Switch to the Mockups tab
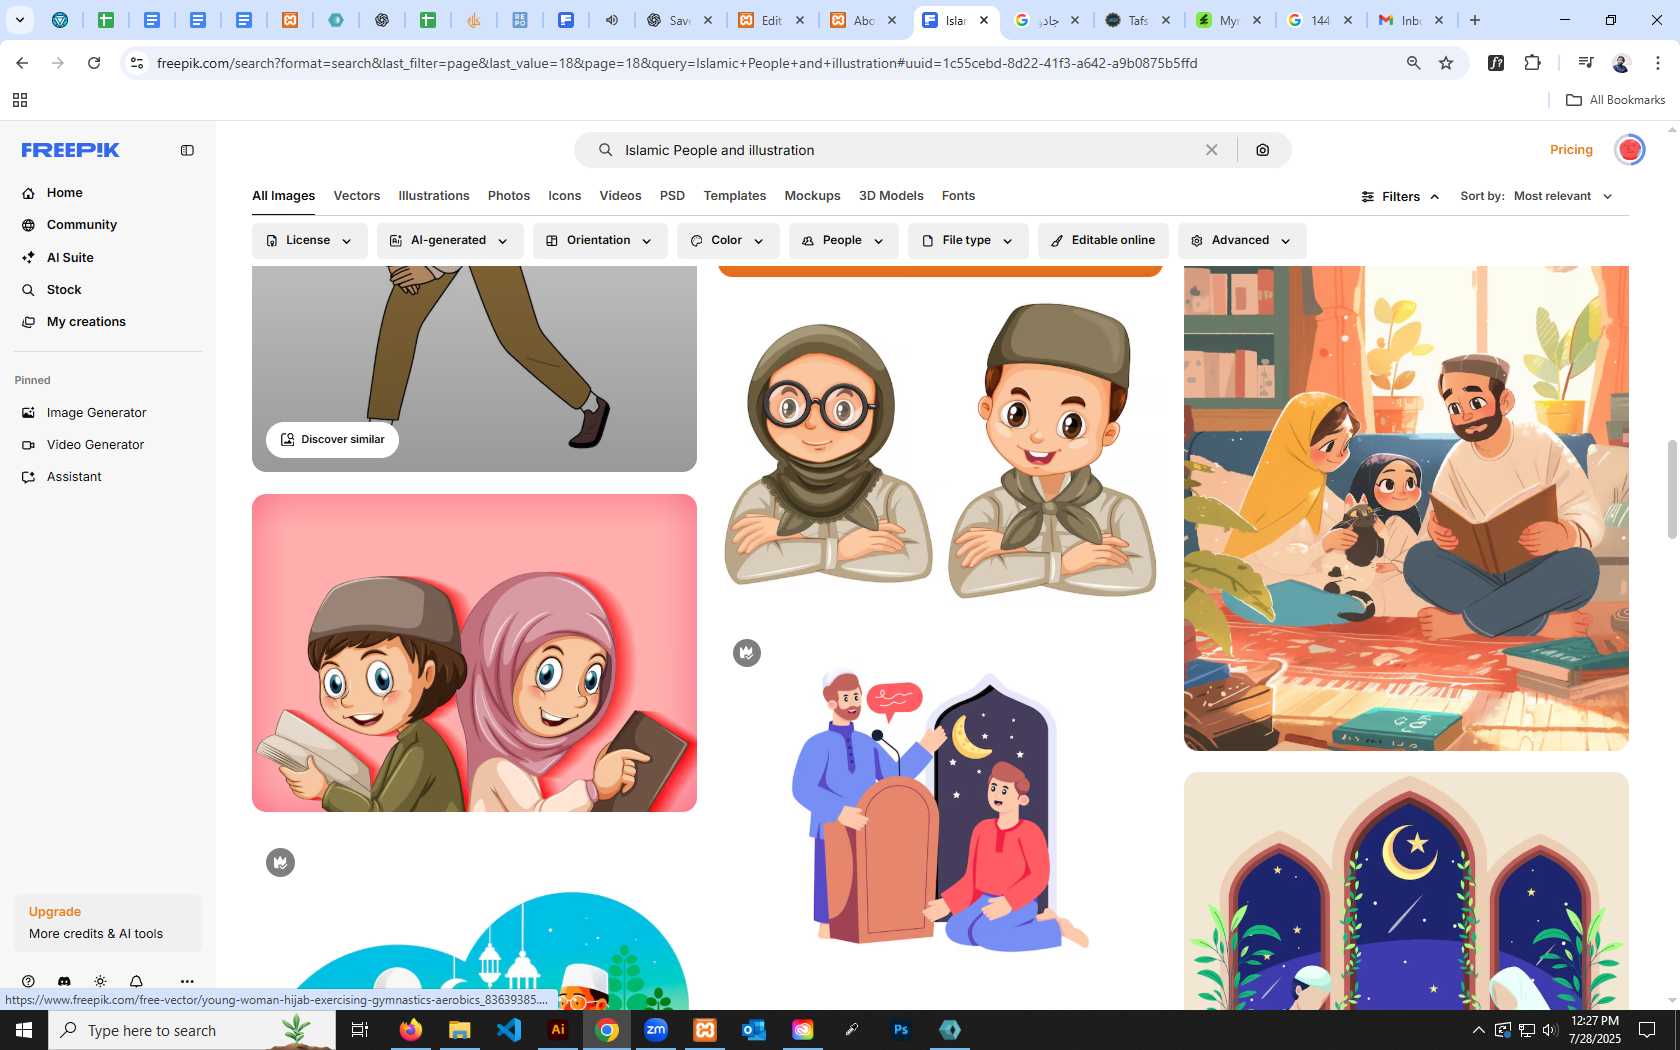Image resolution: width=1680 pixels, height=1050 pixels. click(812, 196)
